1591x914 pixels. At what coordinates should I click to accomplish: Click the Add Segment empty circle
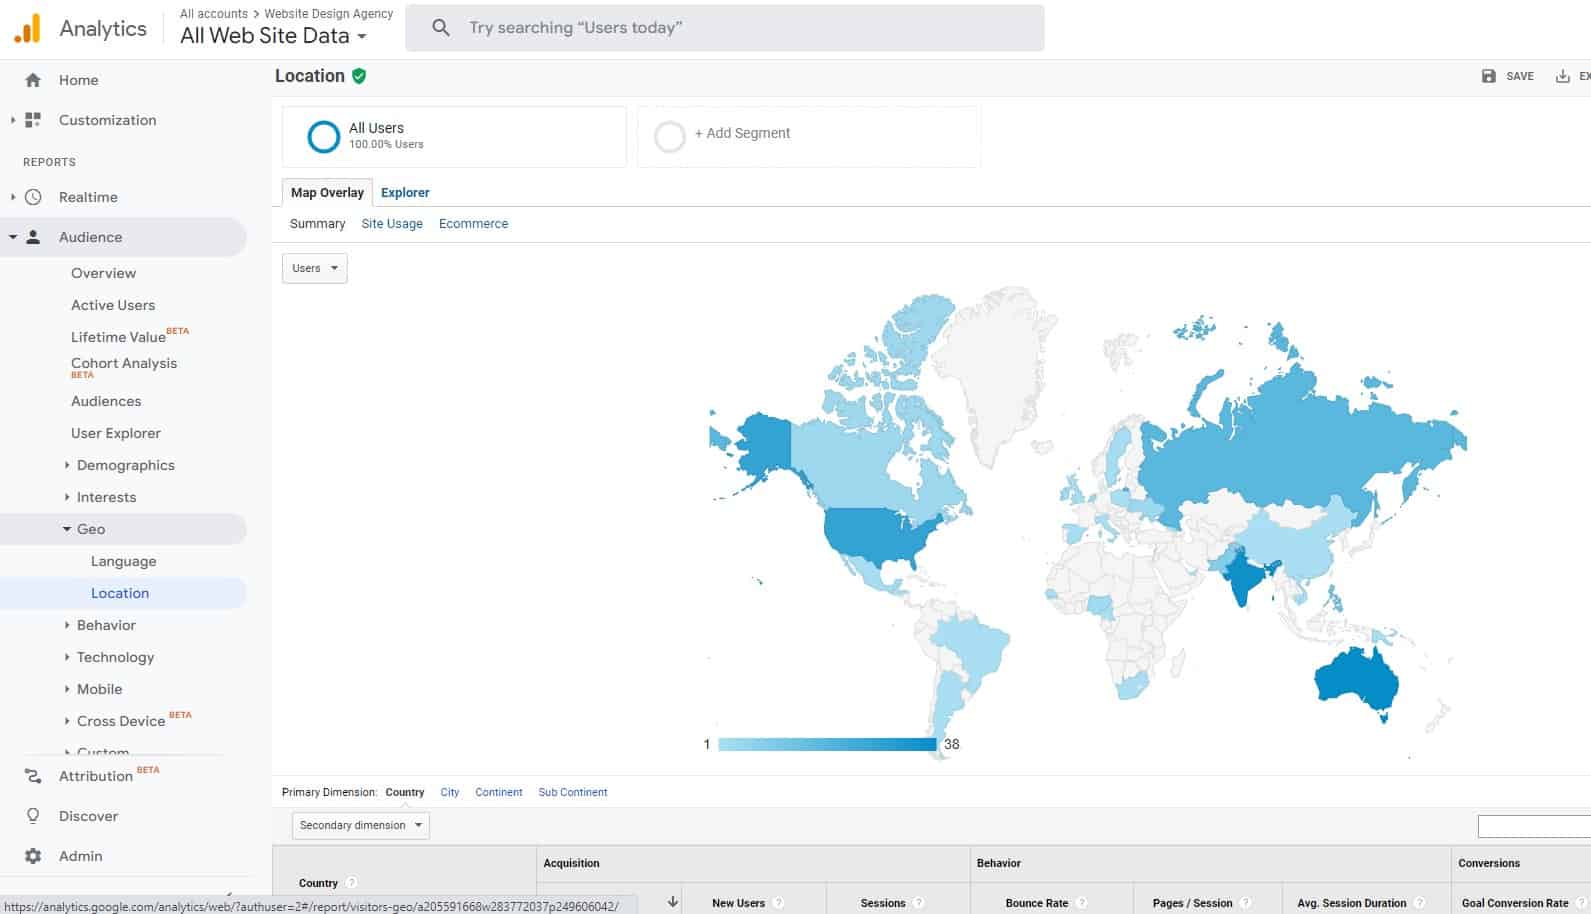pyautogui.click(x=669, y=136)
